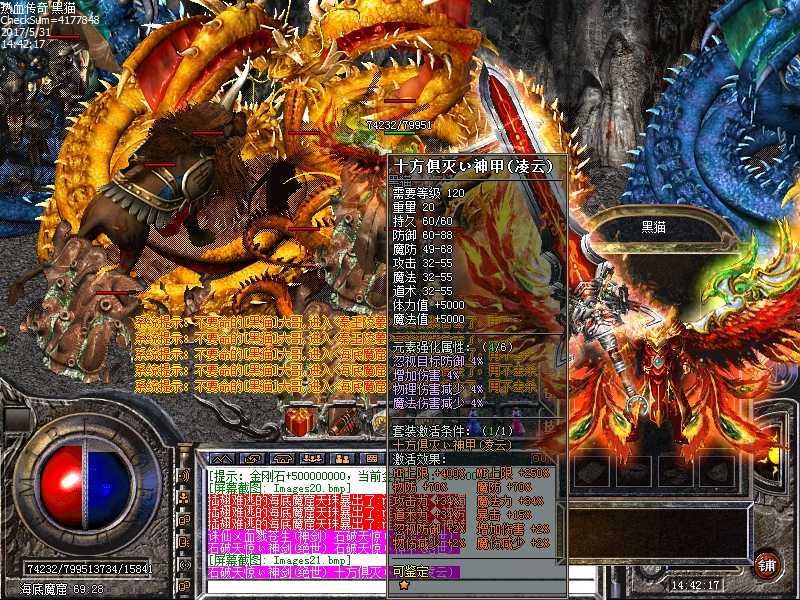Screen dimensions: 800x600
Task: Open the three-person group chat toolbar icon
Action: (312, 459)
